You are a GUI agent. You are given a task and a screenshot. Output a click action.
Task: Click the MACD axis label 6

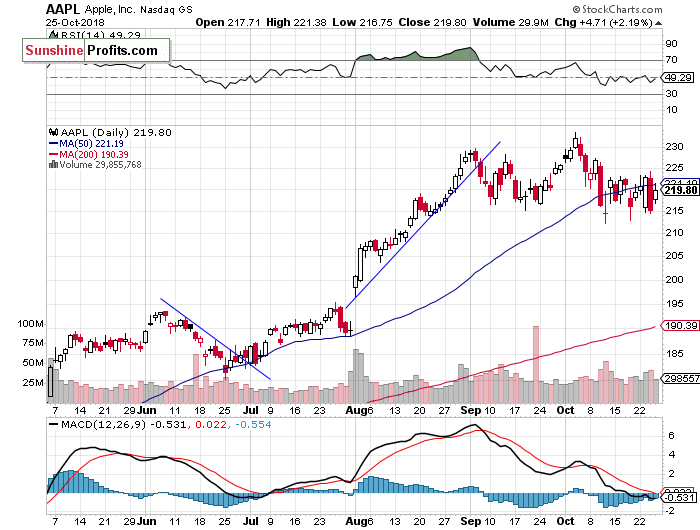pos(671,435)
